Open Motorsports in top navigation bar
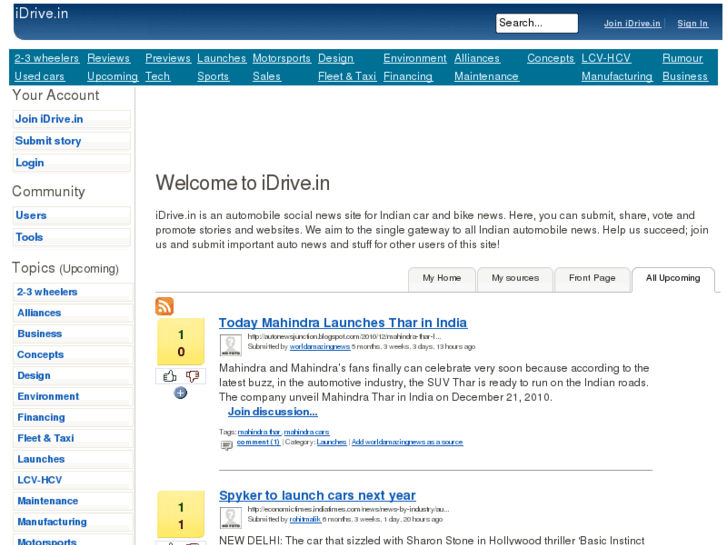 pos(281,58)
